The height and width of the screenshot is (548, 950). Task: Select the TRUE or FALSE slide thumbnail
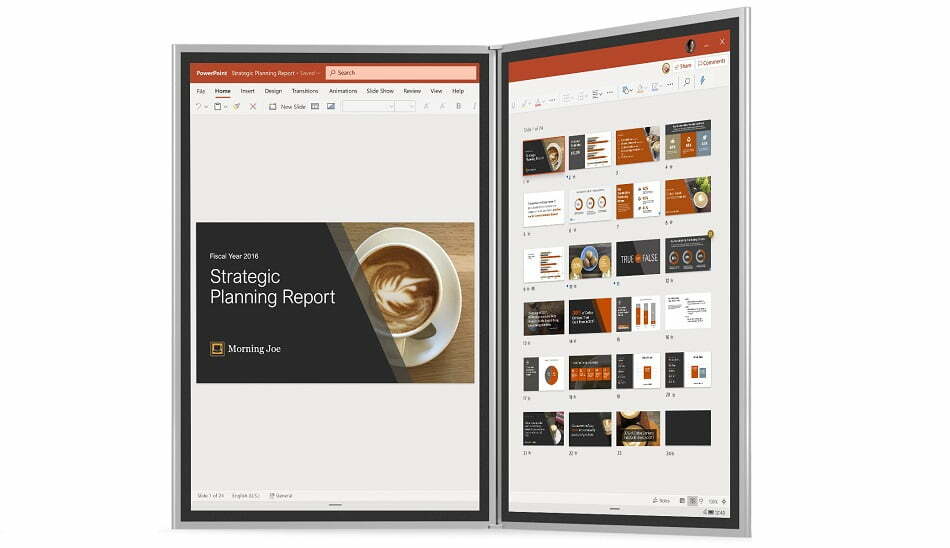pyautogui.click(x=638, y=259)
